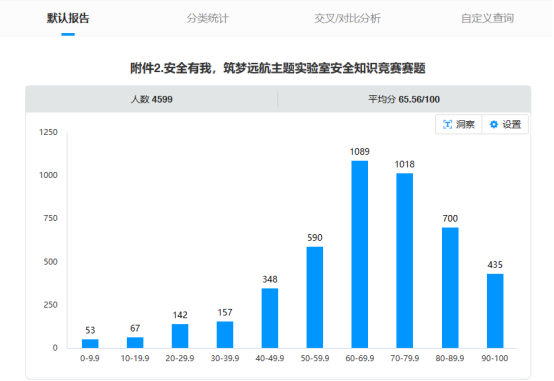Select the 自定义查询 tab

[487, 18]
